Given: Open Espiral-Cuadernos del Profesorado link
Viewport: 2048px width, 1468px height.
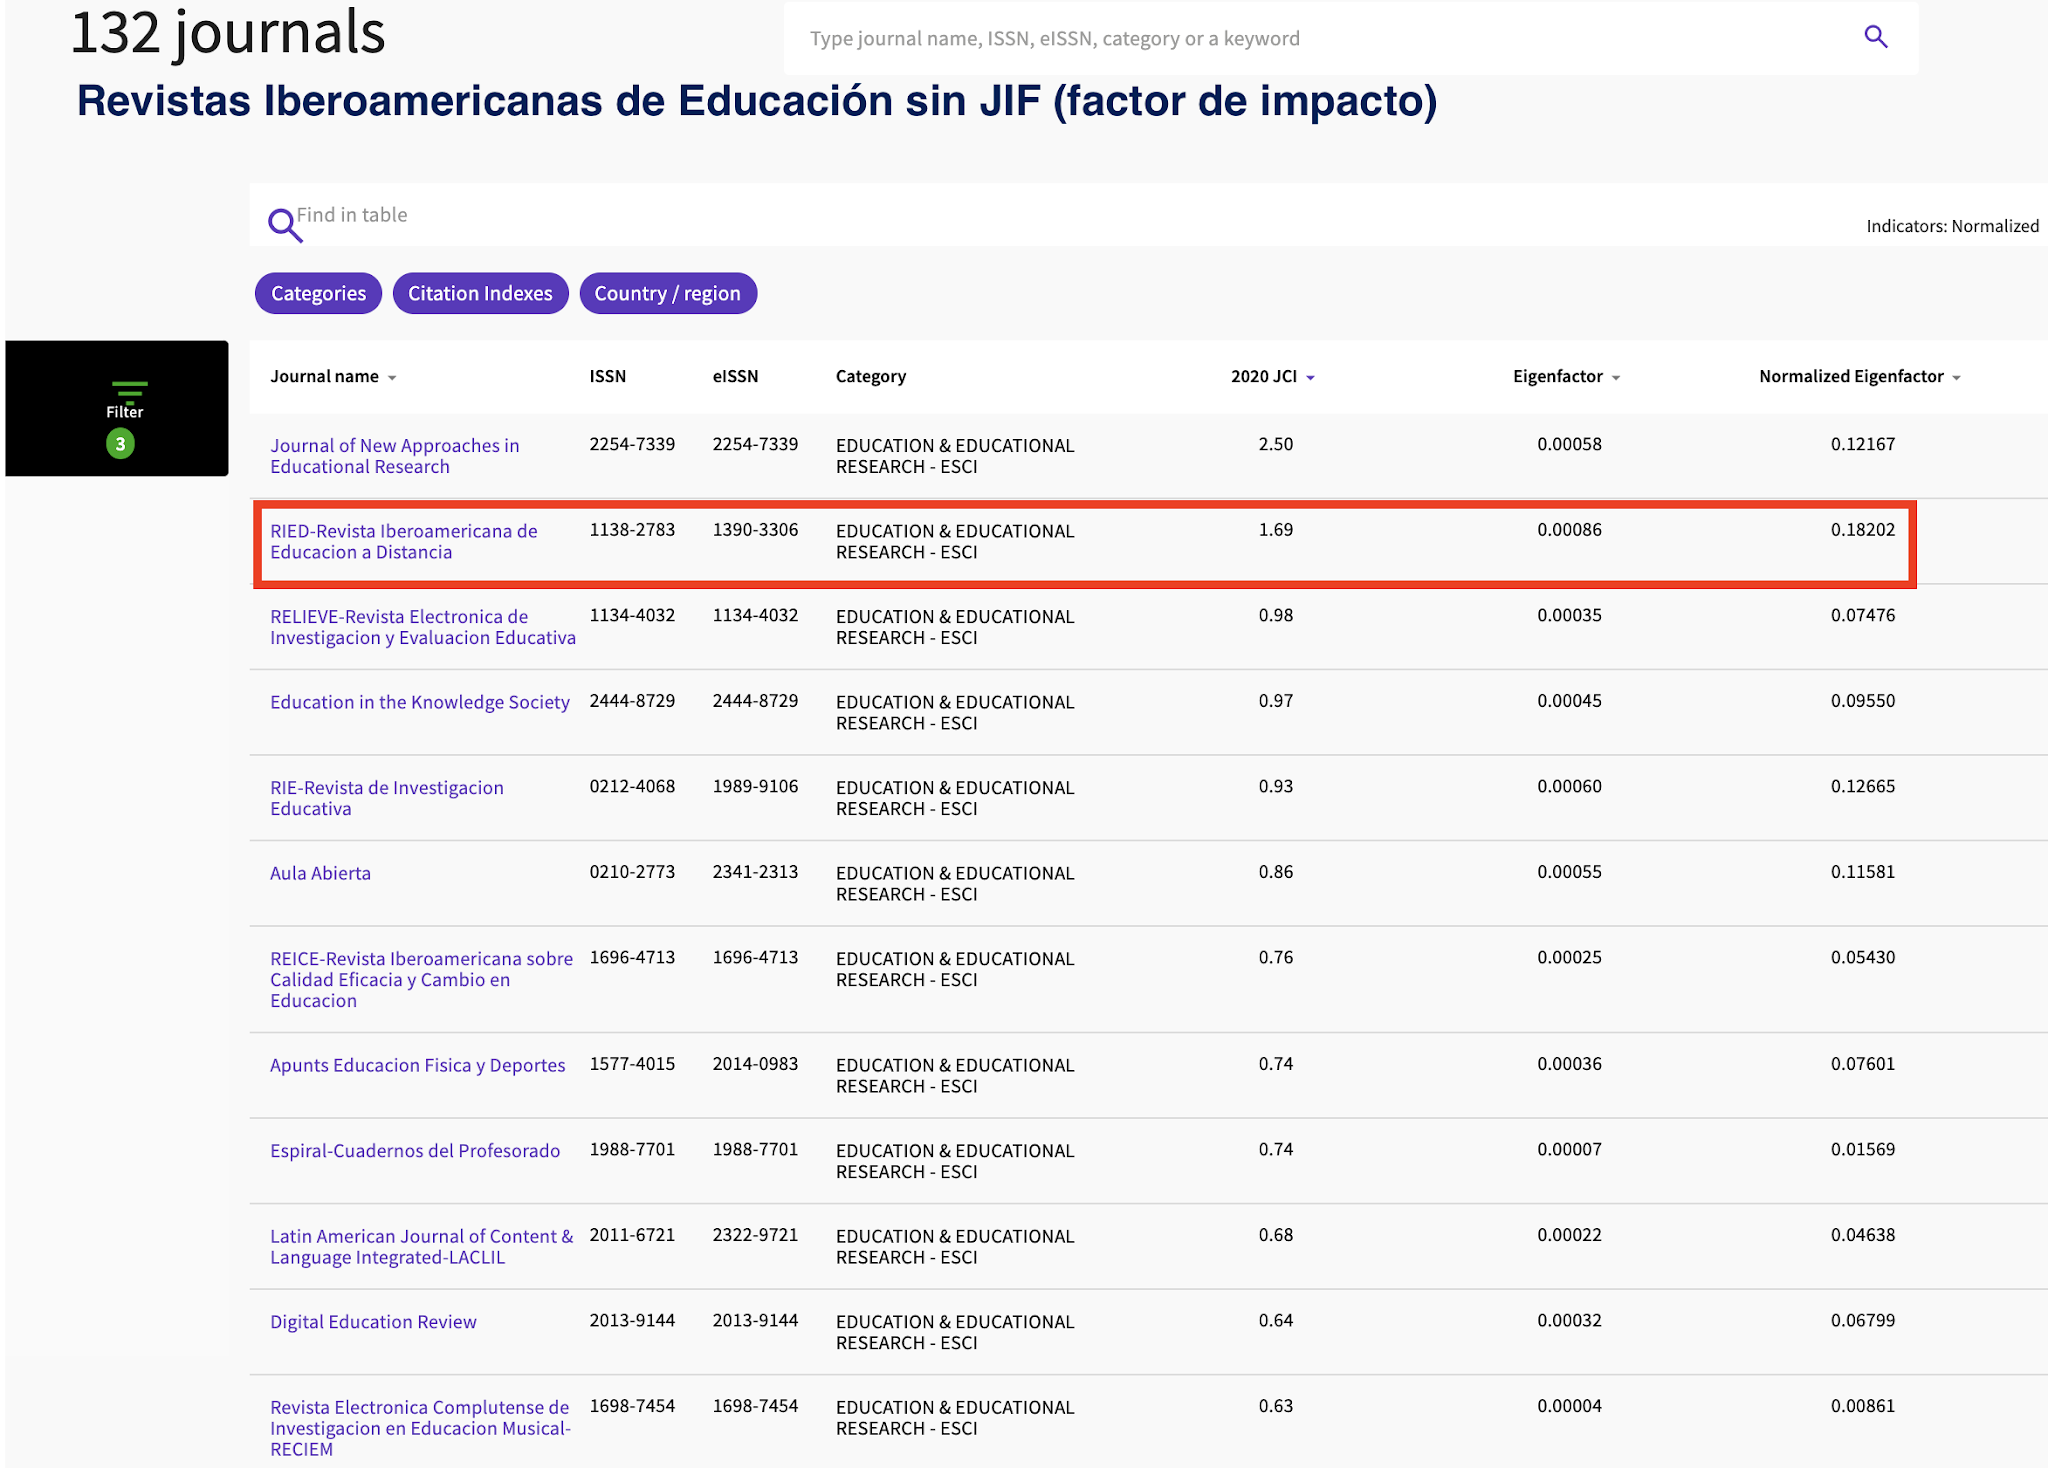Looking at the screenshot, I should coord(414,1151).
